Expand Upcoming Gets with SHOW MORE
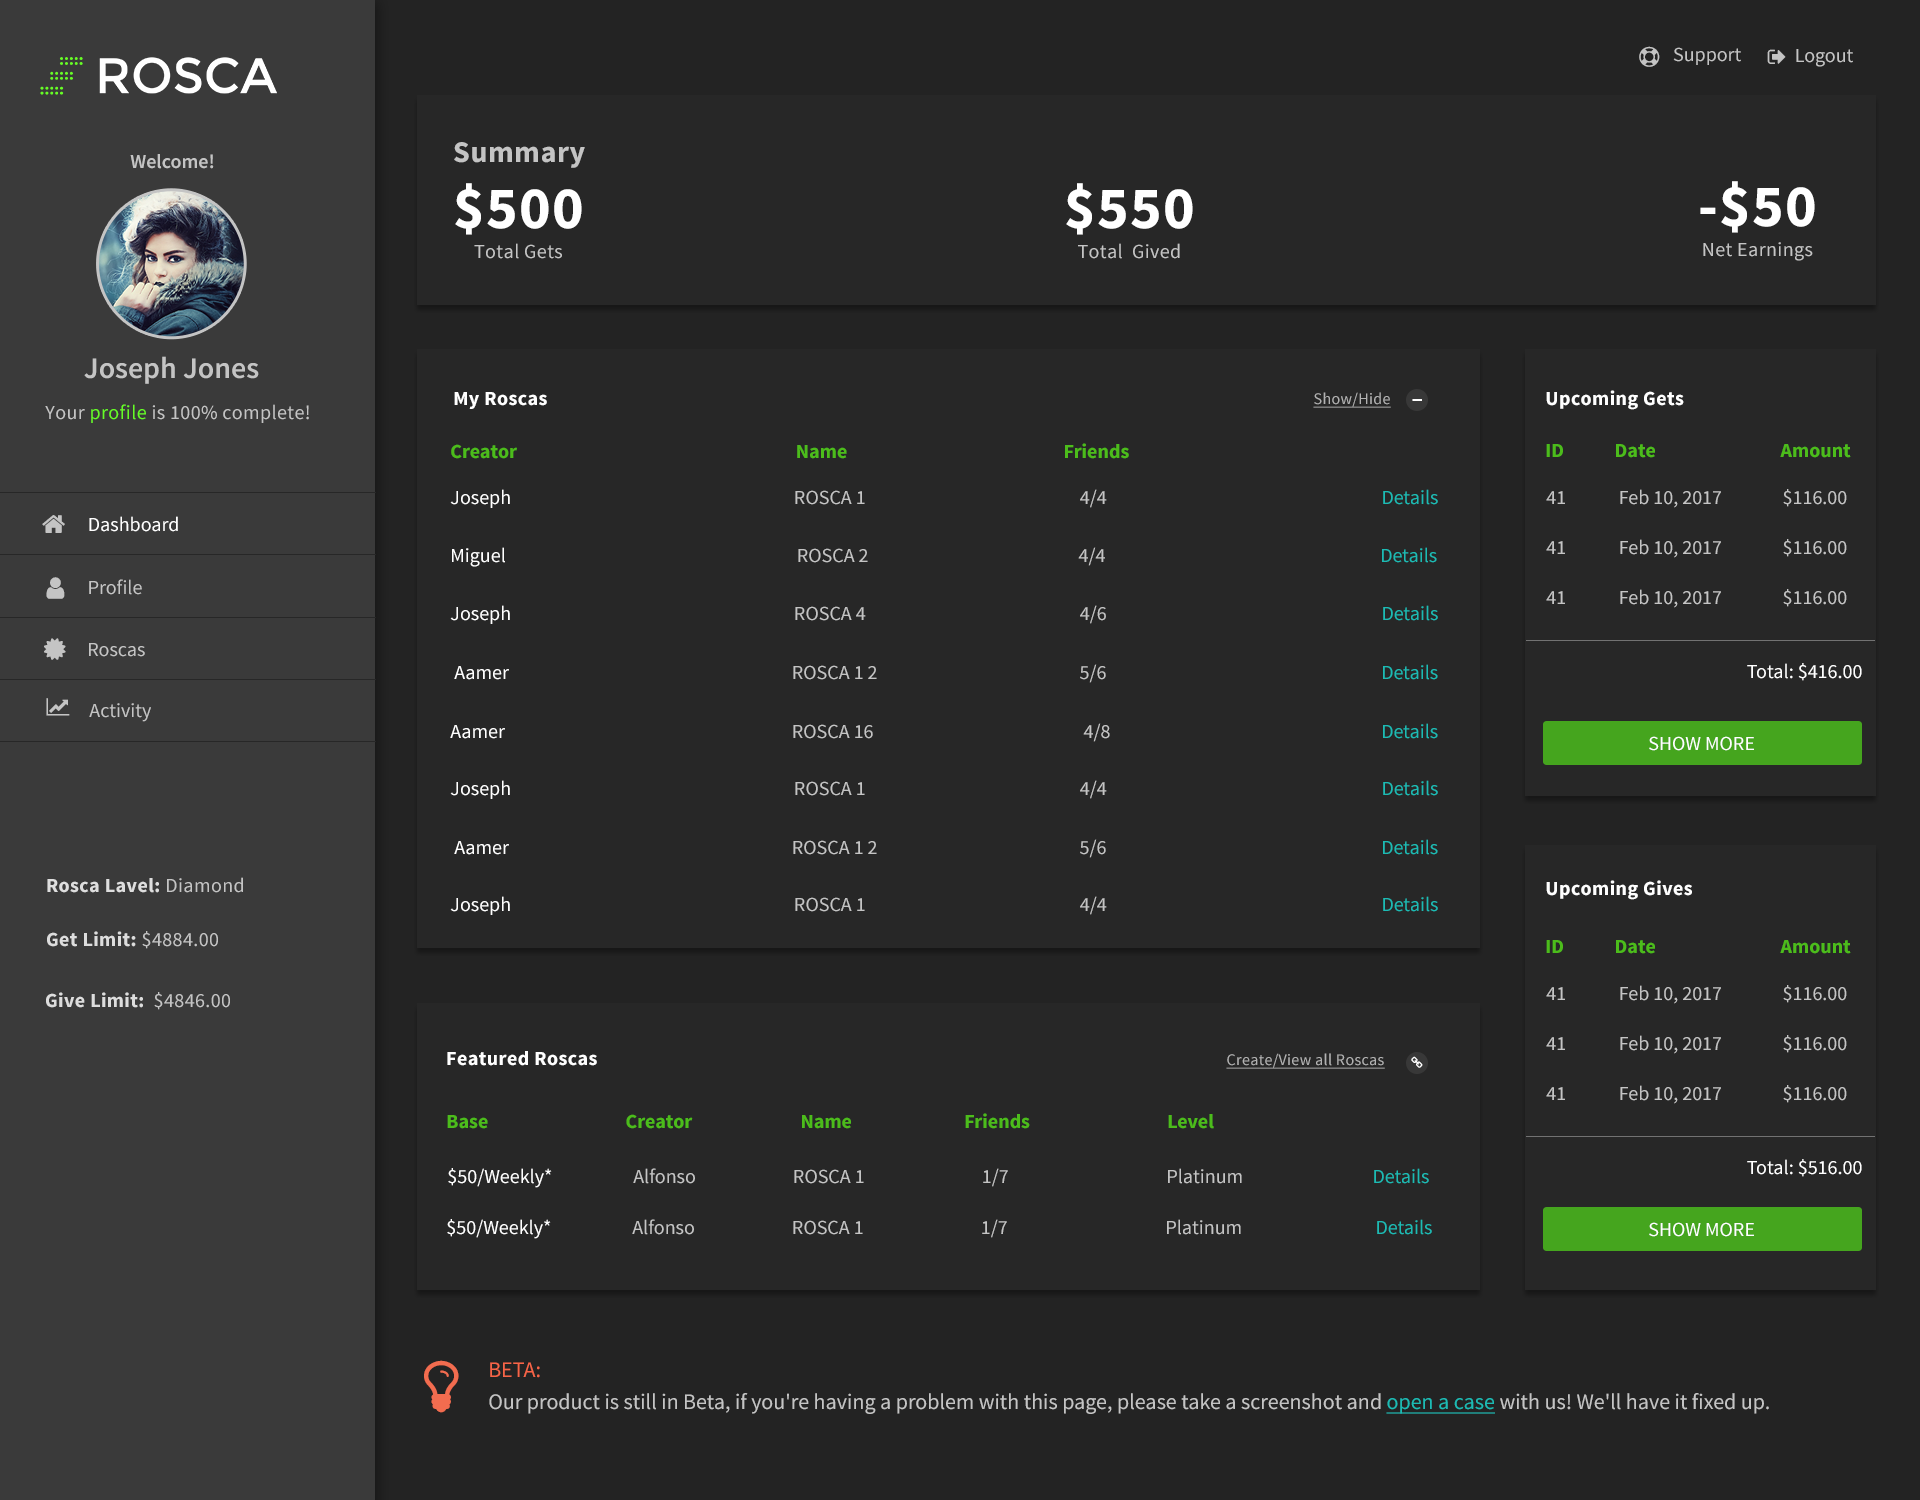Screen dimensions: 1920x1500 coord(1701,743)
